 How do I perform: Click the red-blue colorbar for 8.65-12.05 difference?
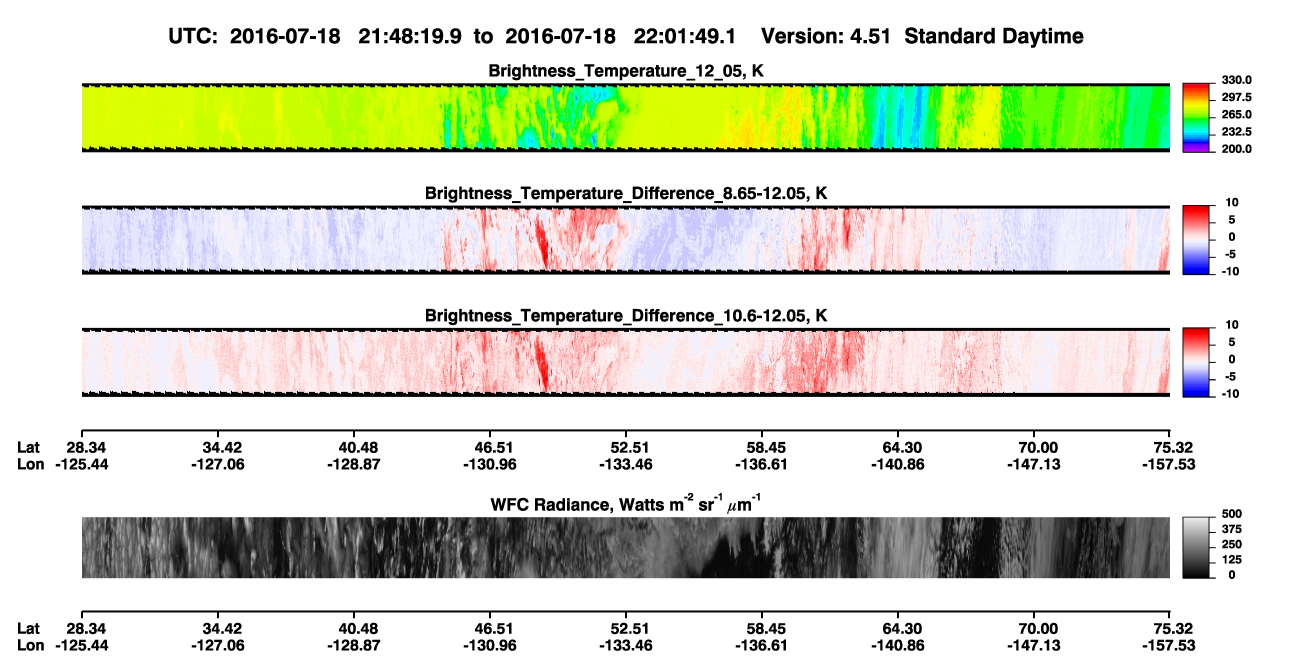point(1196,239)
